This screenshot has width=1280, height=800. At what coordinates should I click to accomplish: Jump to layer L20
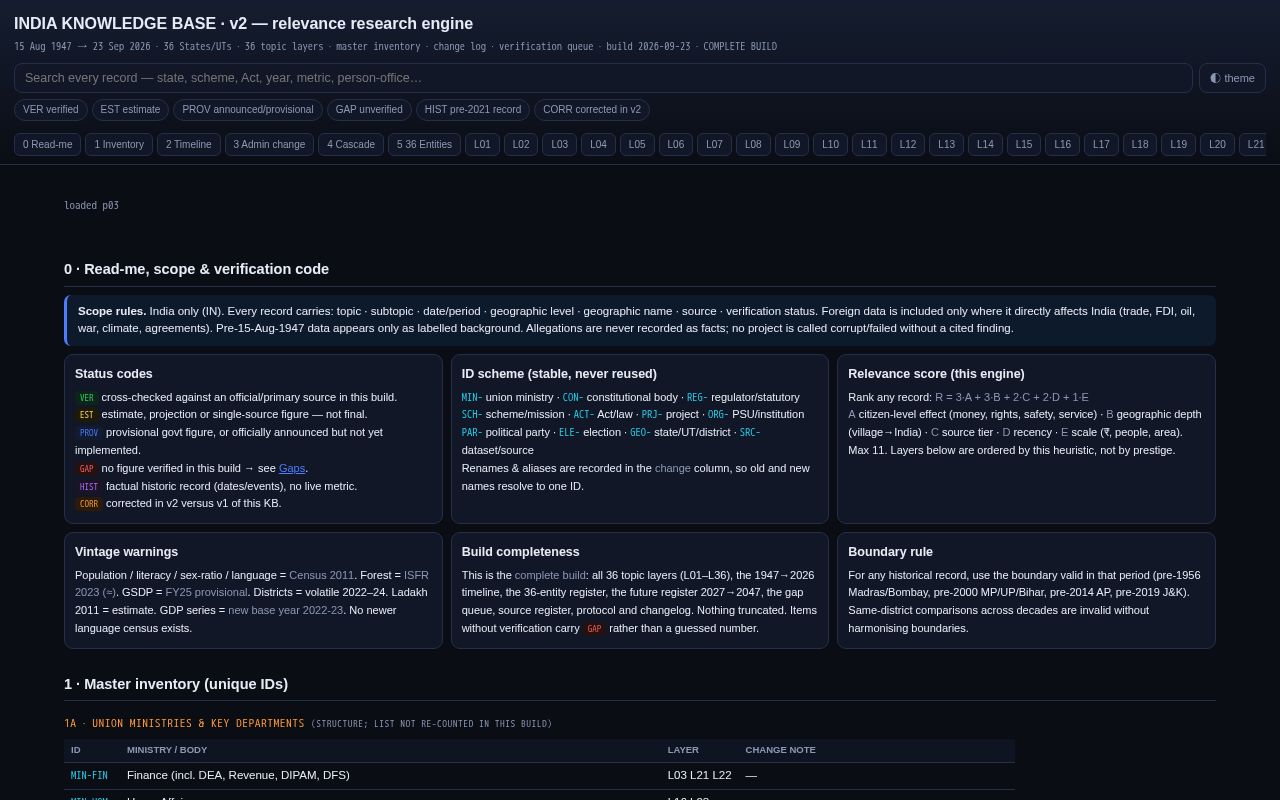(1217, 145)
